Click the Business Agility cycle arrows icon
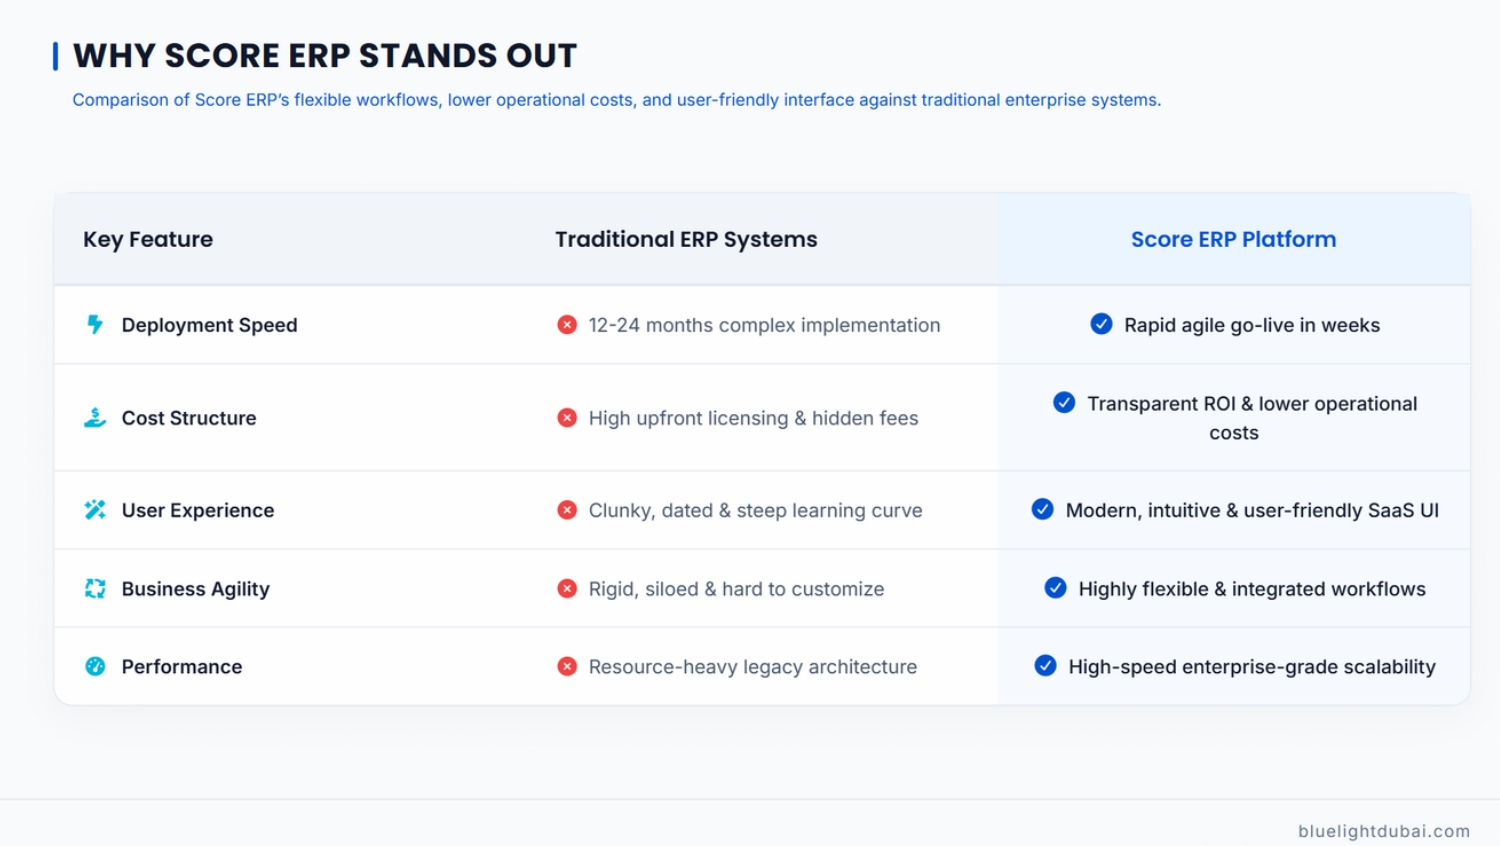The image size is (1500, 846). click(x=95, y=588)
